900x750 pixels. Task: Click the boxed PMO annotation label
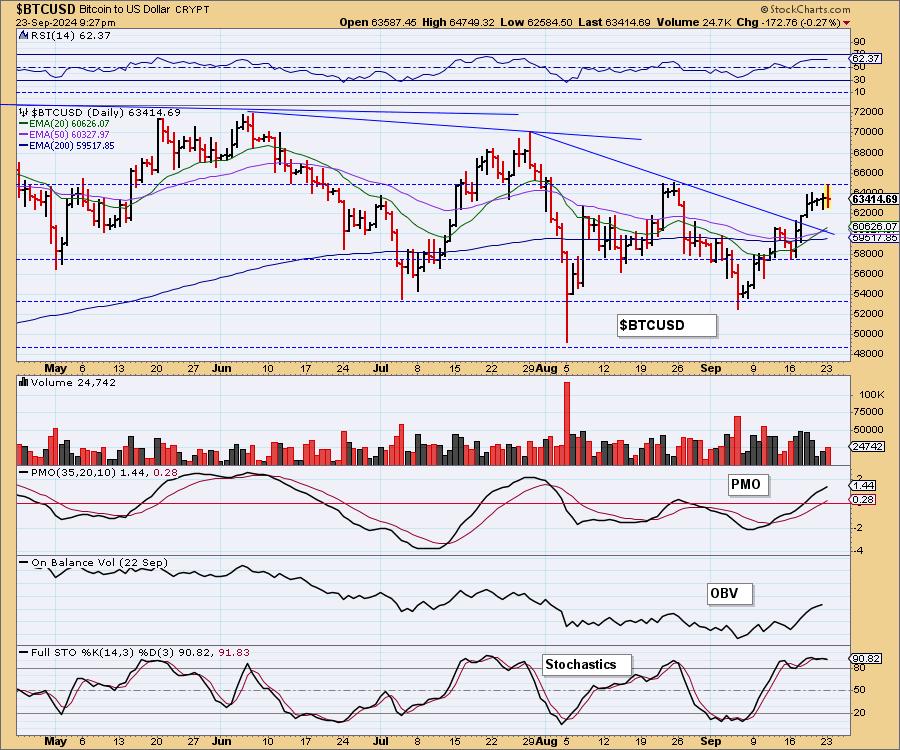tap(748, 485)
